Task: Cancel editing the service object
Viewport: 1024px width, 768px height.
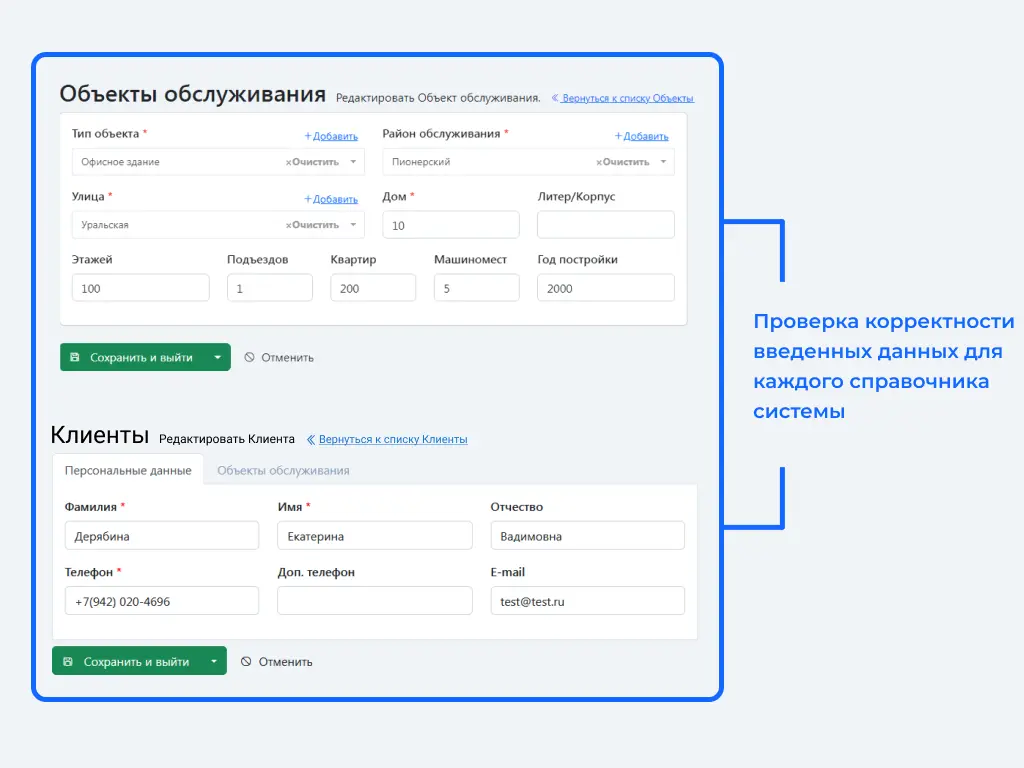Action: tap(279, 357)
